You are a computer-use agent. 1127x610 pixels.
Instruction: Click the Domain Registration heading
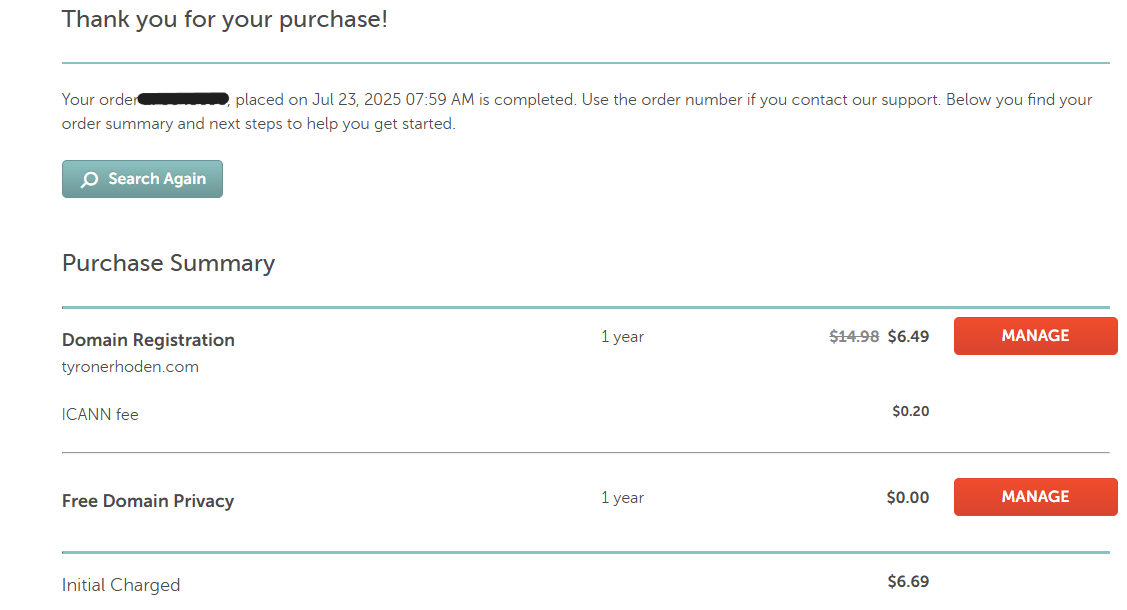point(148,340)
